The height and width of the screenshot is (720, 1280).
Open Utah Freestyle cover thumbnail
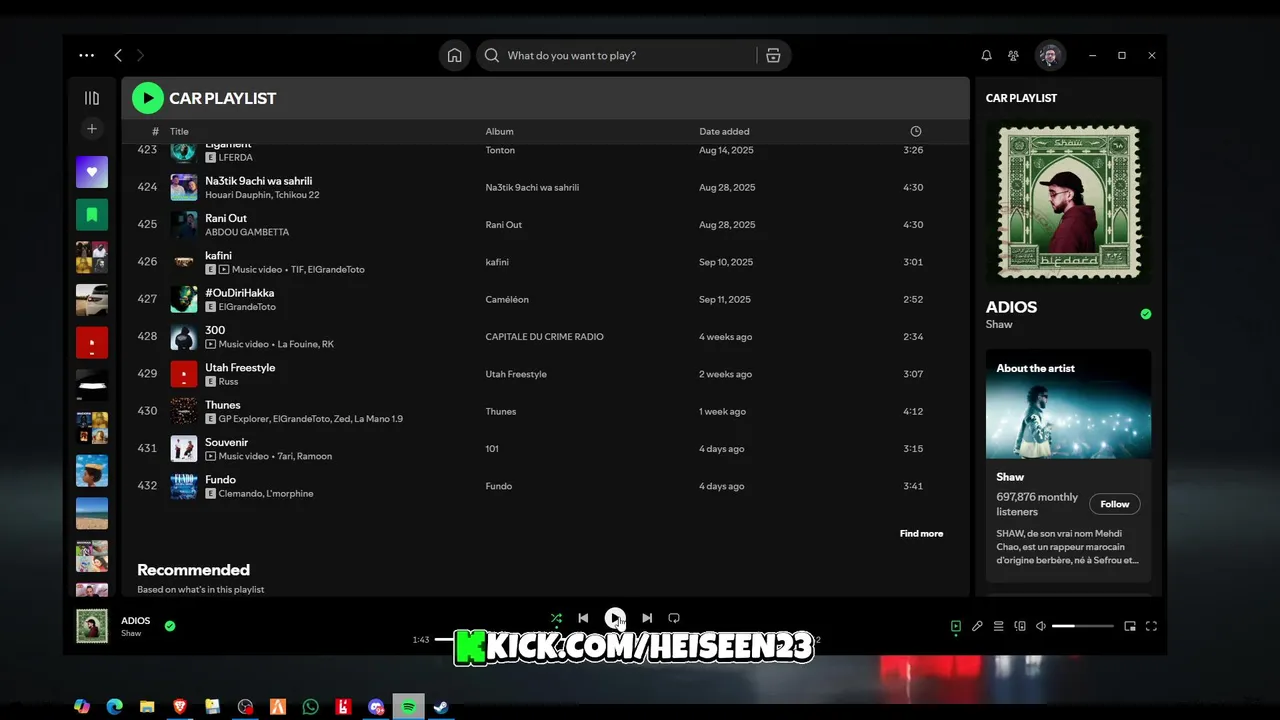[x=184, y=374]
